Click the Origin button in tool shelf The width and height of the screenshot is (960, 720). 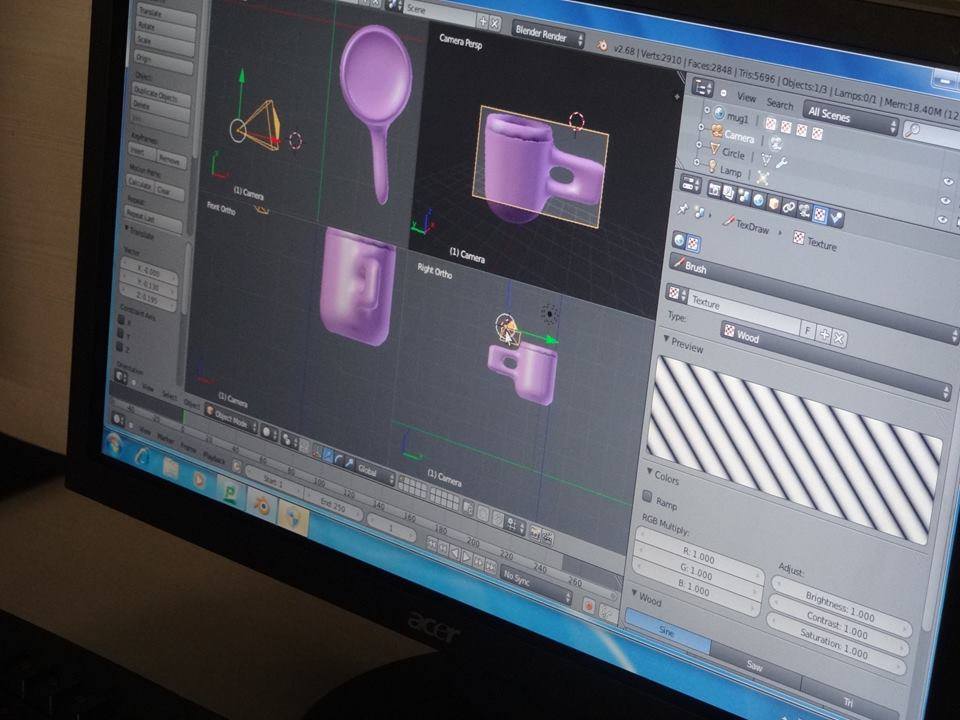coord(163,62)
